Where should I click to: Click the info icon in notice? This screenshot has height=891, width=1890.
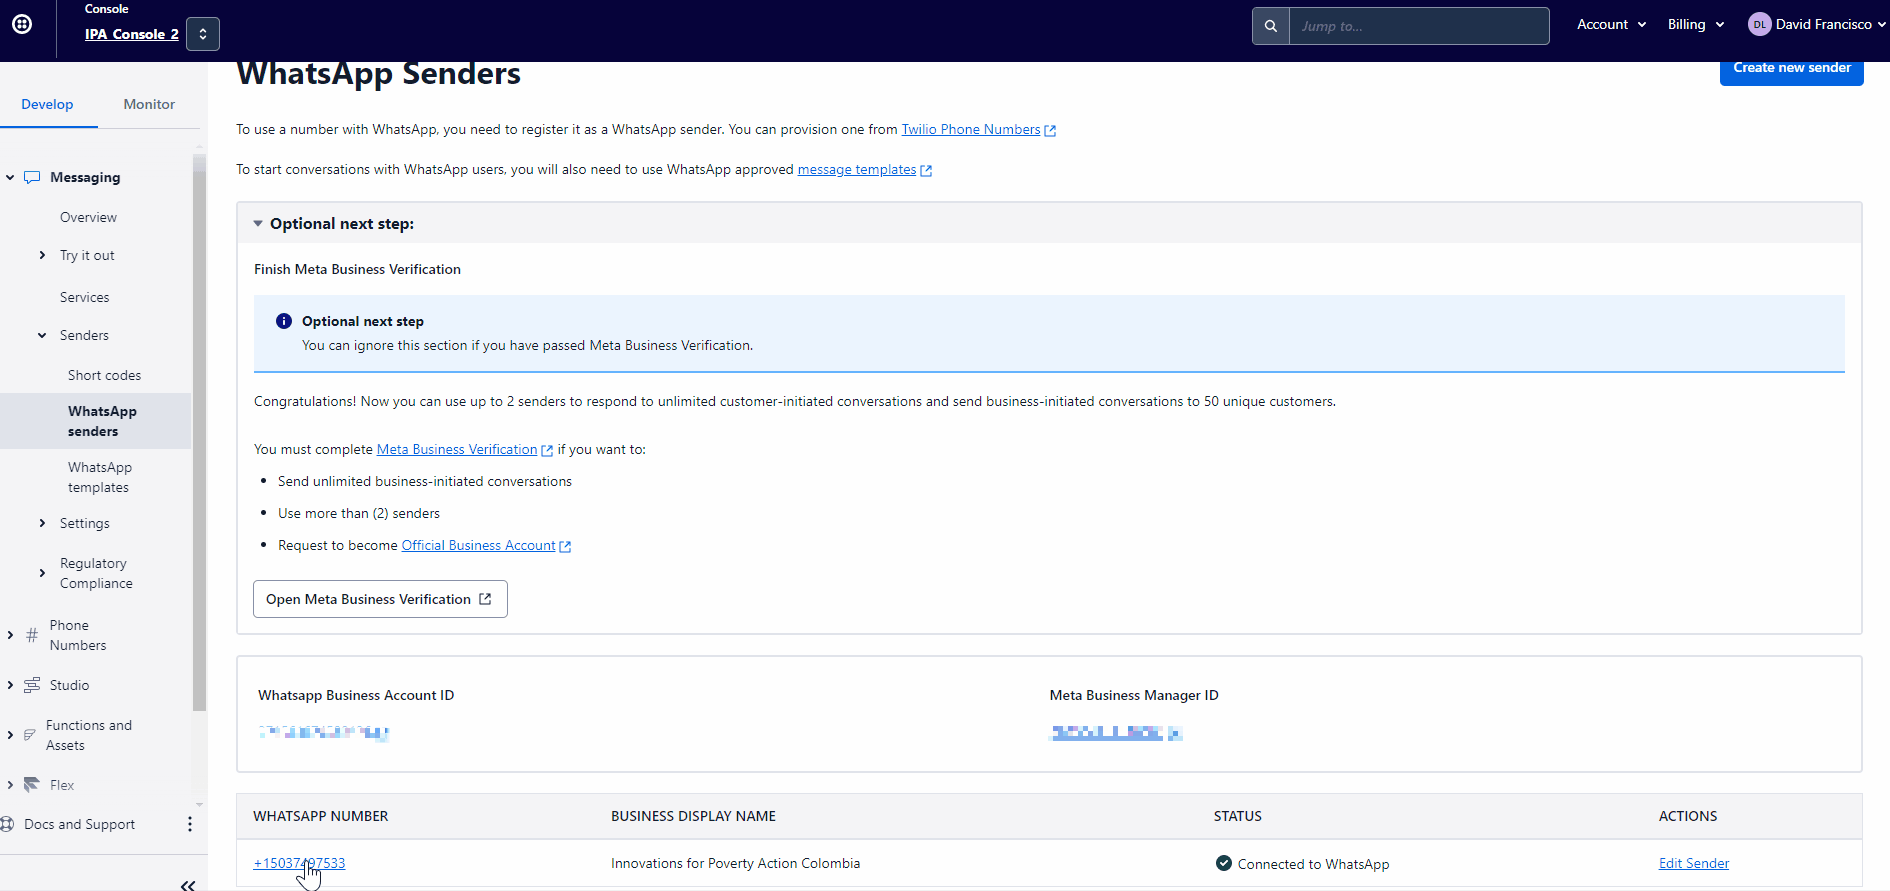click(x=284, y=321)
